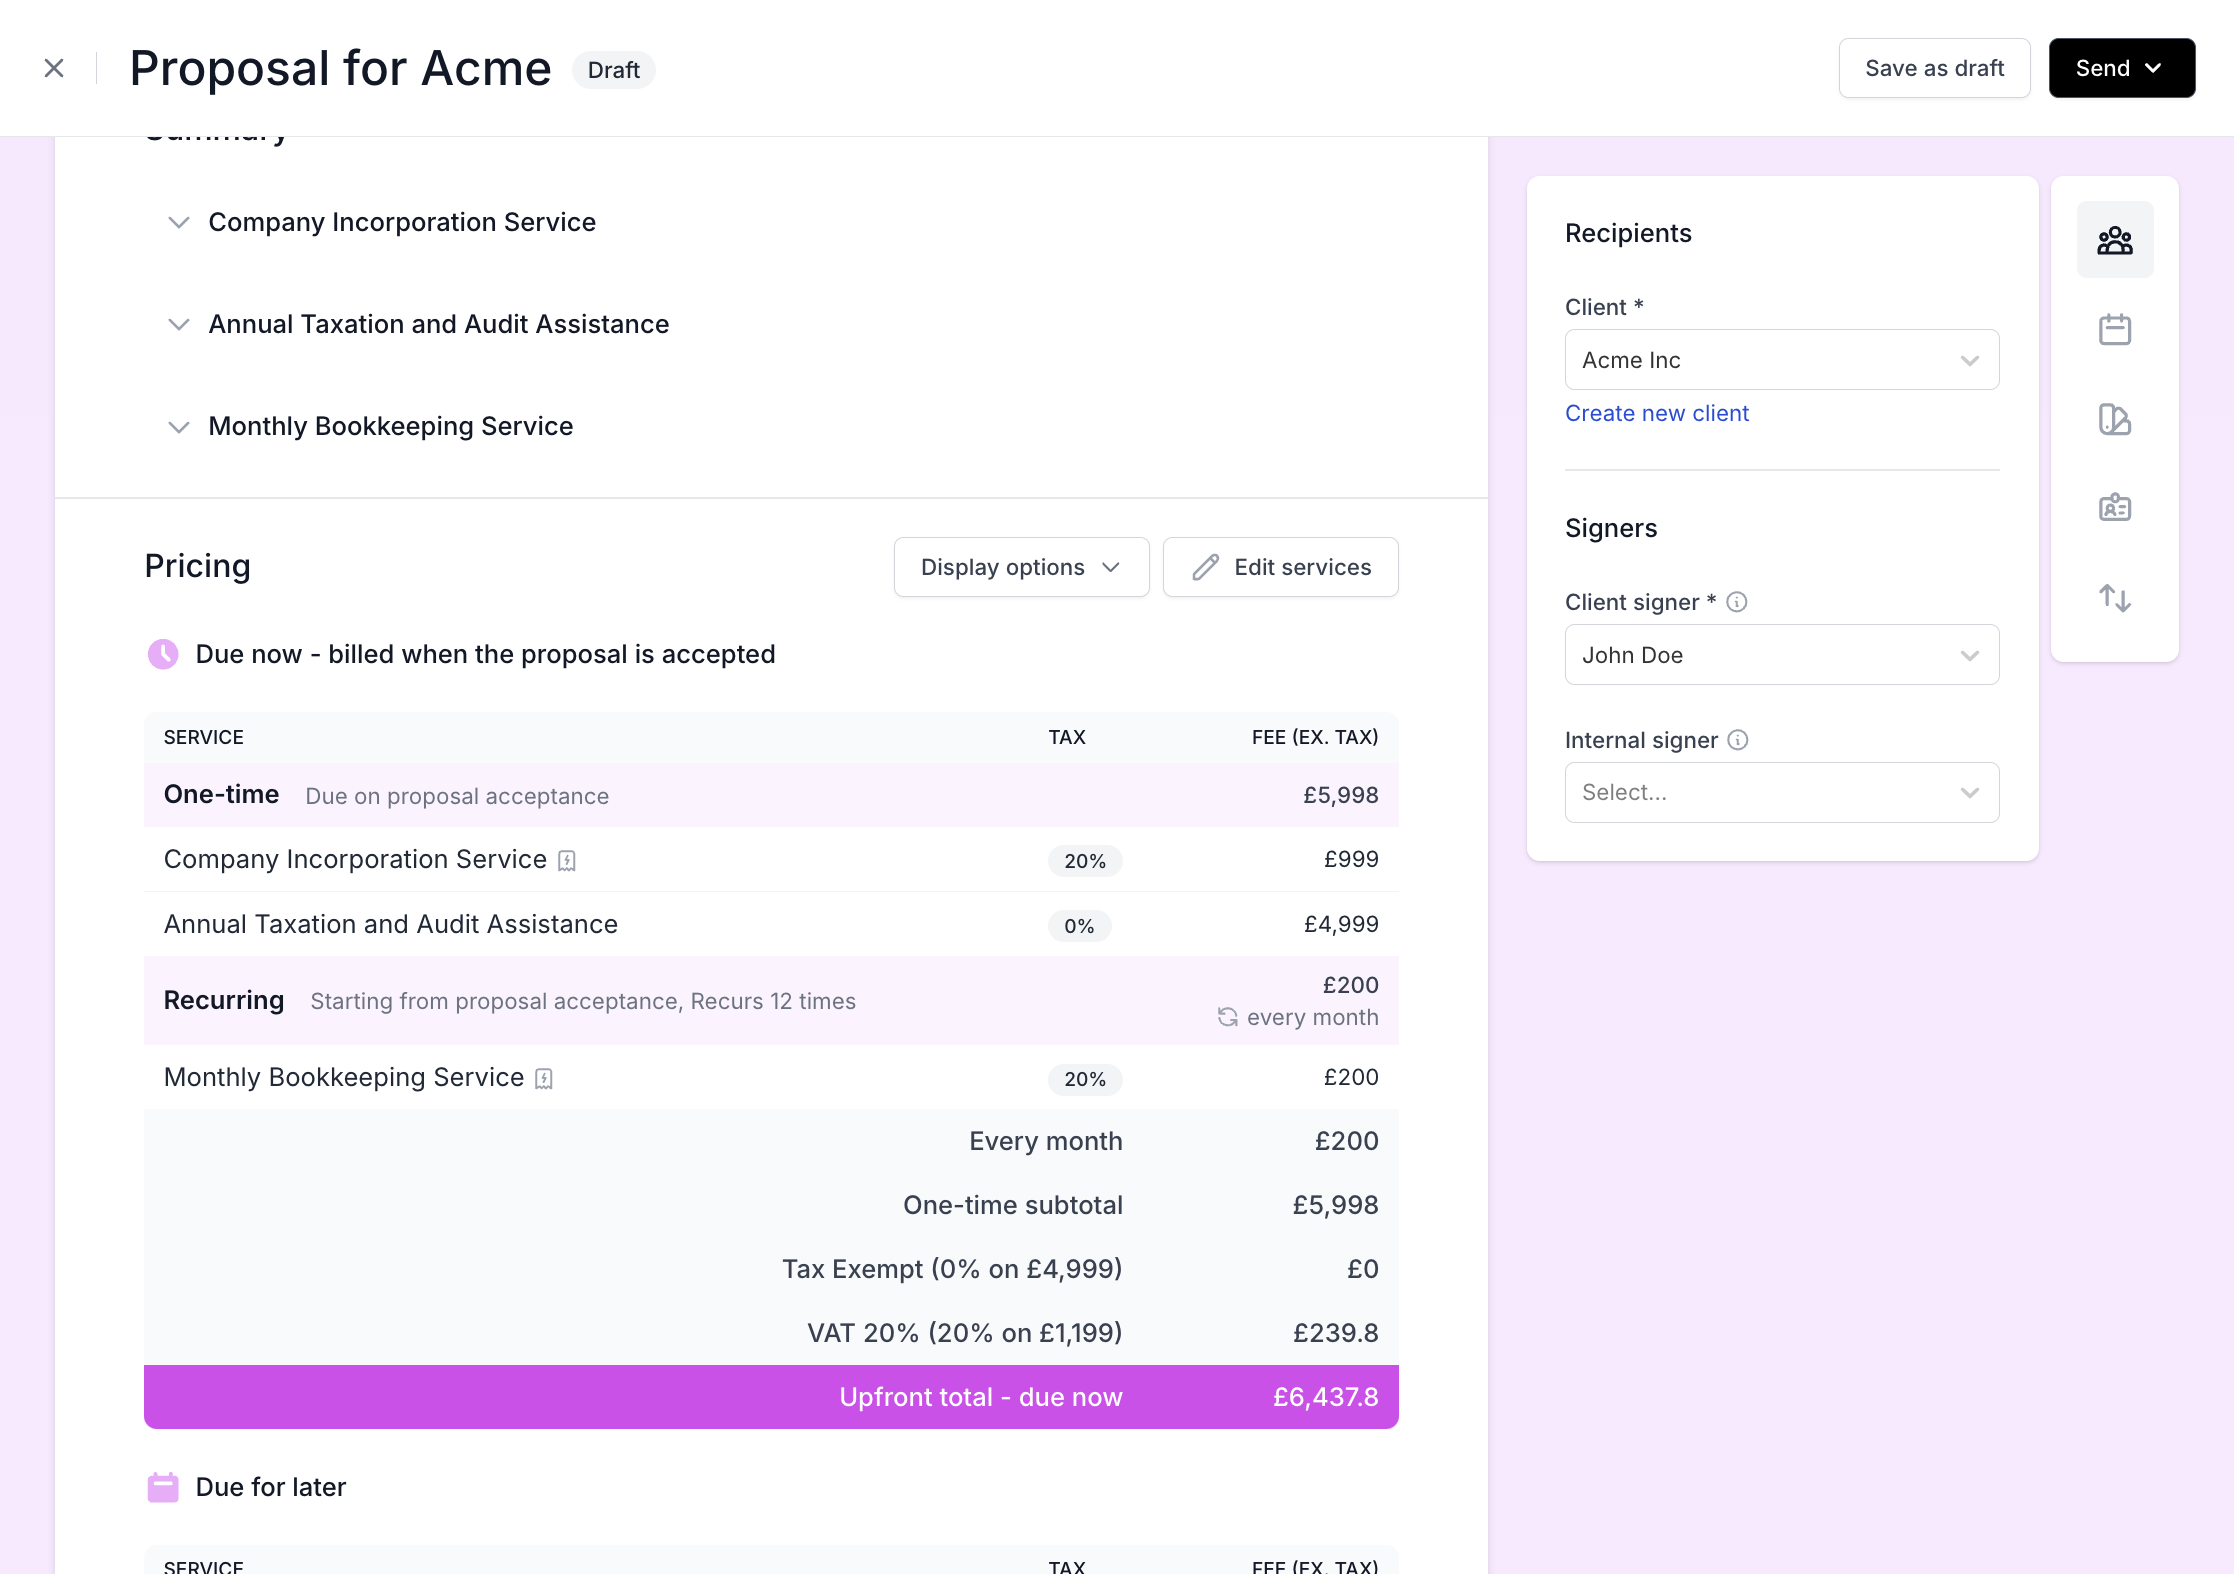
Task: Expand the Monthly Bookkeeping Service summary row
Action: click(x=178, y=426)
